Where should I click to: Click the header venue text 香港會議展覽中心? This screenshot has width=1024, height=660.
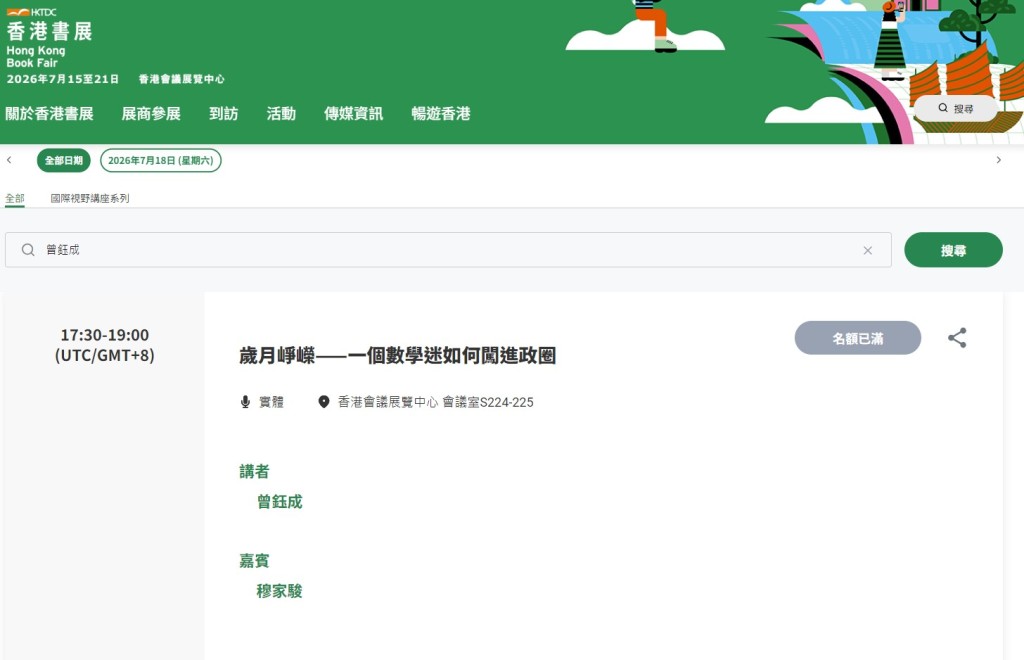[x=182, y=79]
